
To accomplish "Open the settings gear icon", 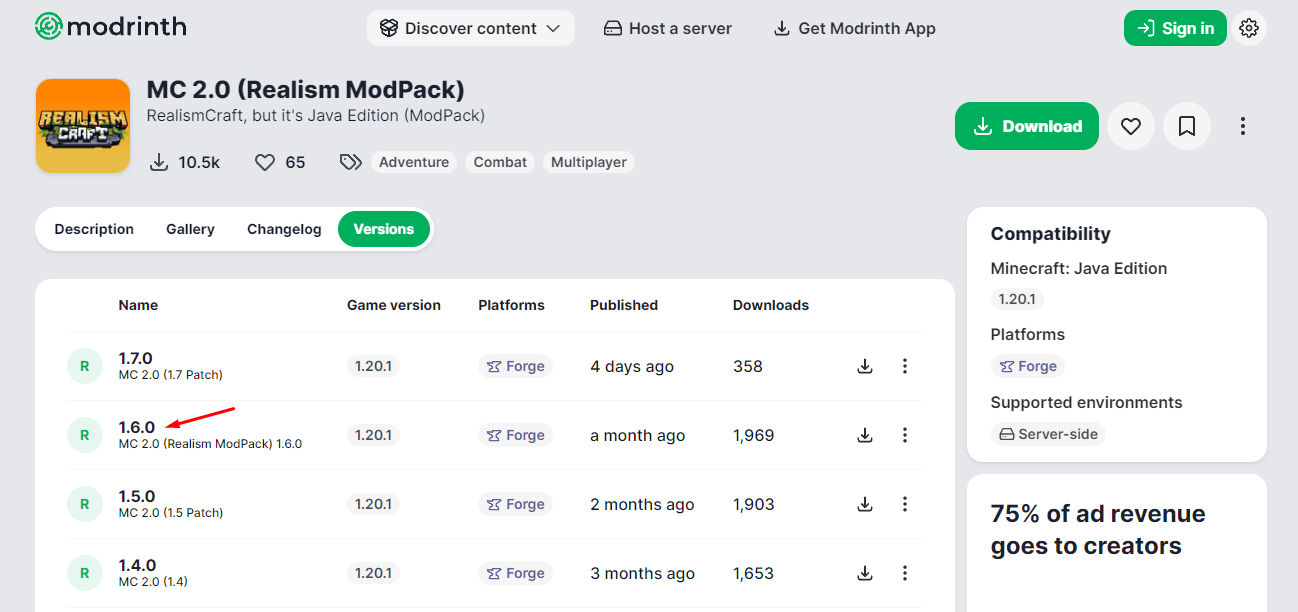I will 1248,28.
